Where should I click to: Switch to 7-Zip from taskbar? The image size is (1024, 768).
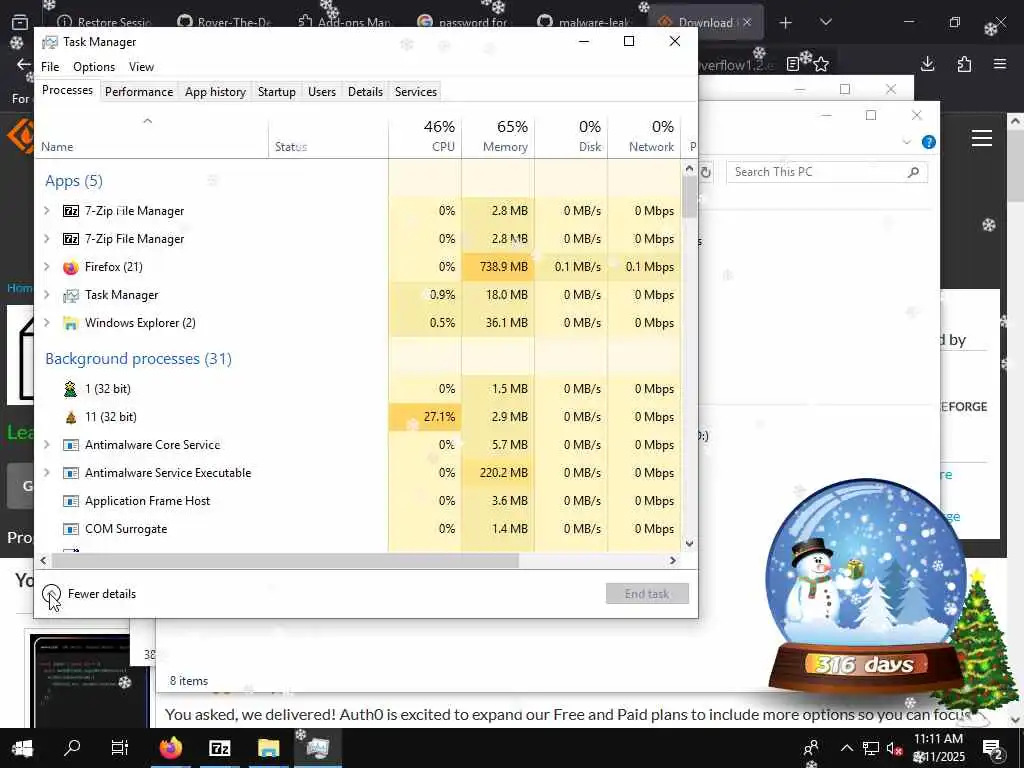219,748
